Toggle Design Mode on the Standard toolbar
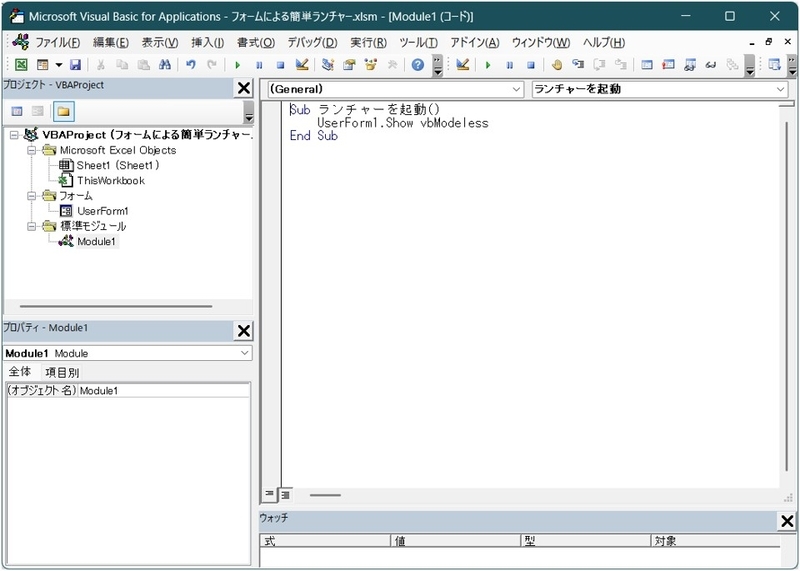 (x=302, y=65)
